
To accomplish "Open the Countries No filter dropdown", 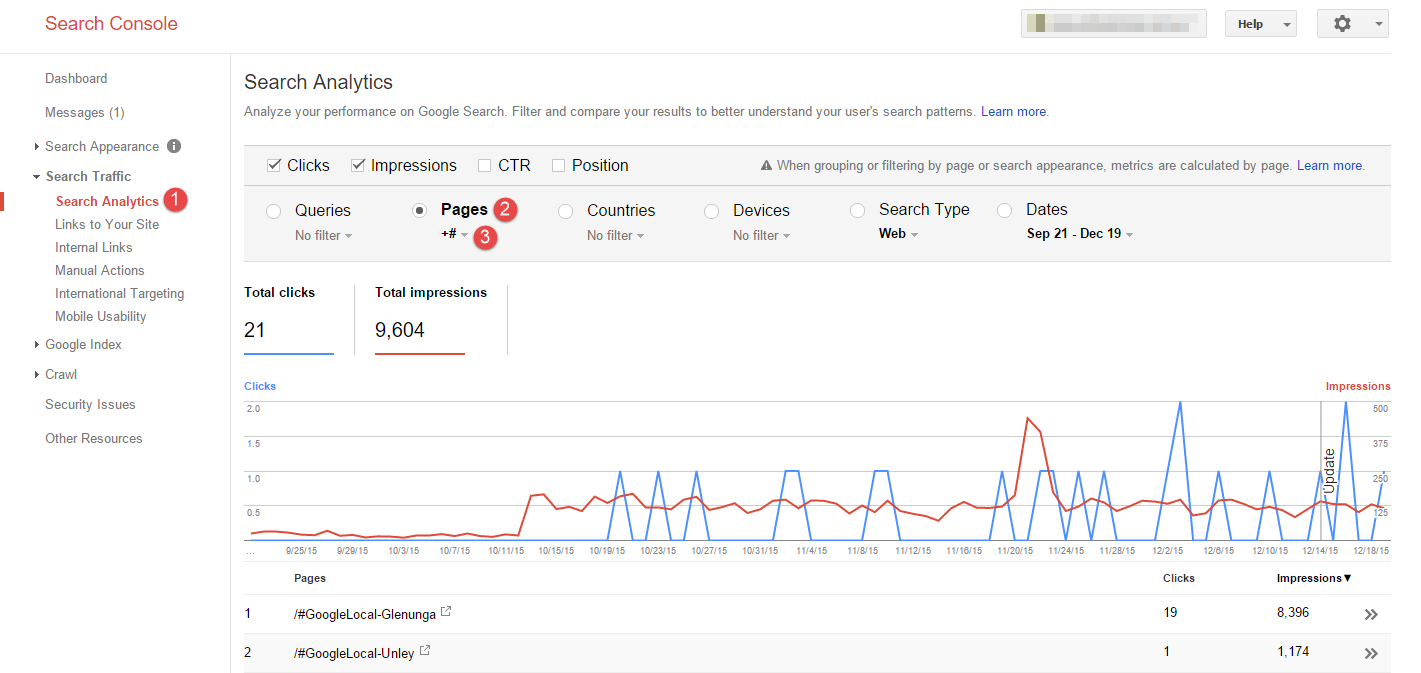I will pyautogui.click(x=616, y=236).
